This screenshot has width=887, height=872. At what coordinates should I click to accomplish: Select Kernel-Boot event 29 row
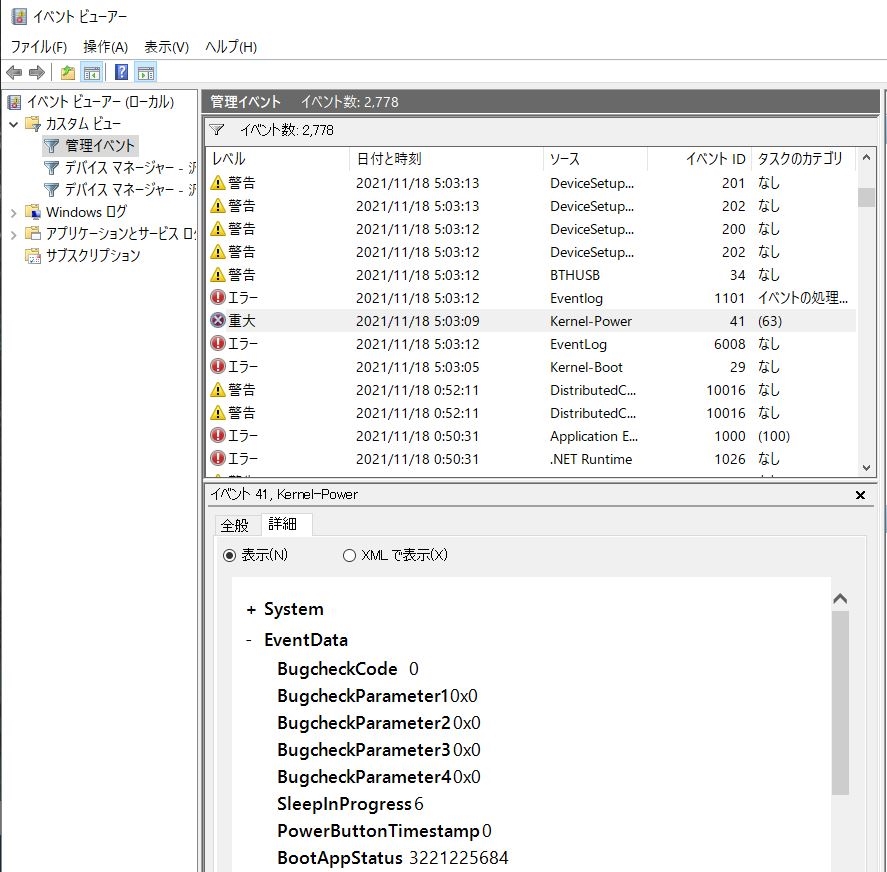click(532, 367)
